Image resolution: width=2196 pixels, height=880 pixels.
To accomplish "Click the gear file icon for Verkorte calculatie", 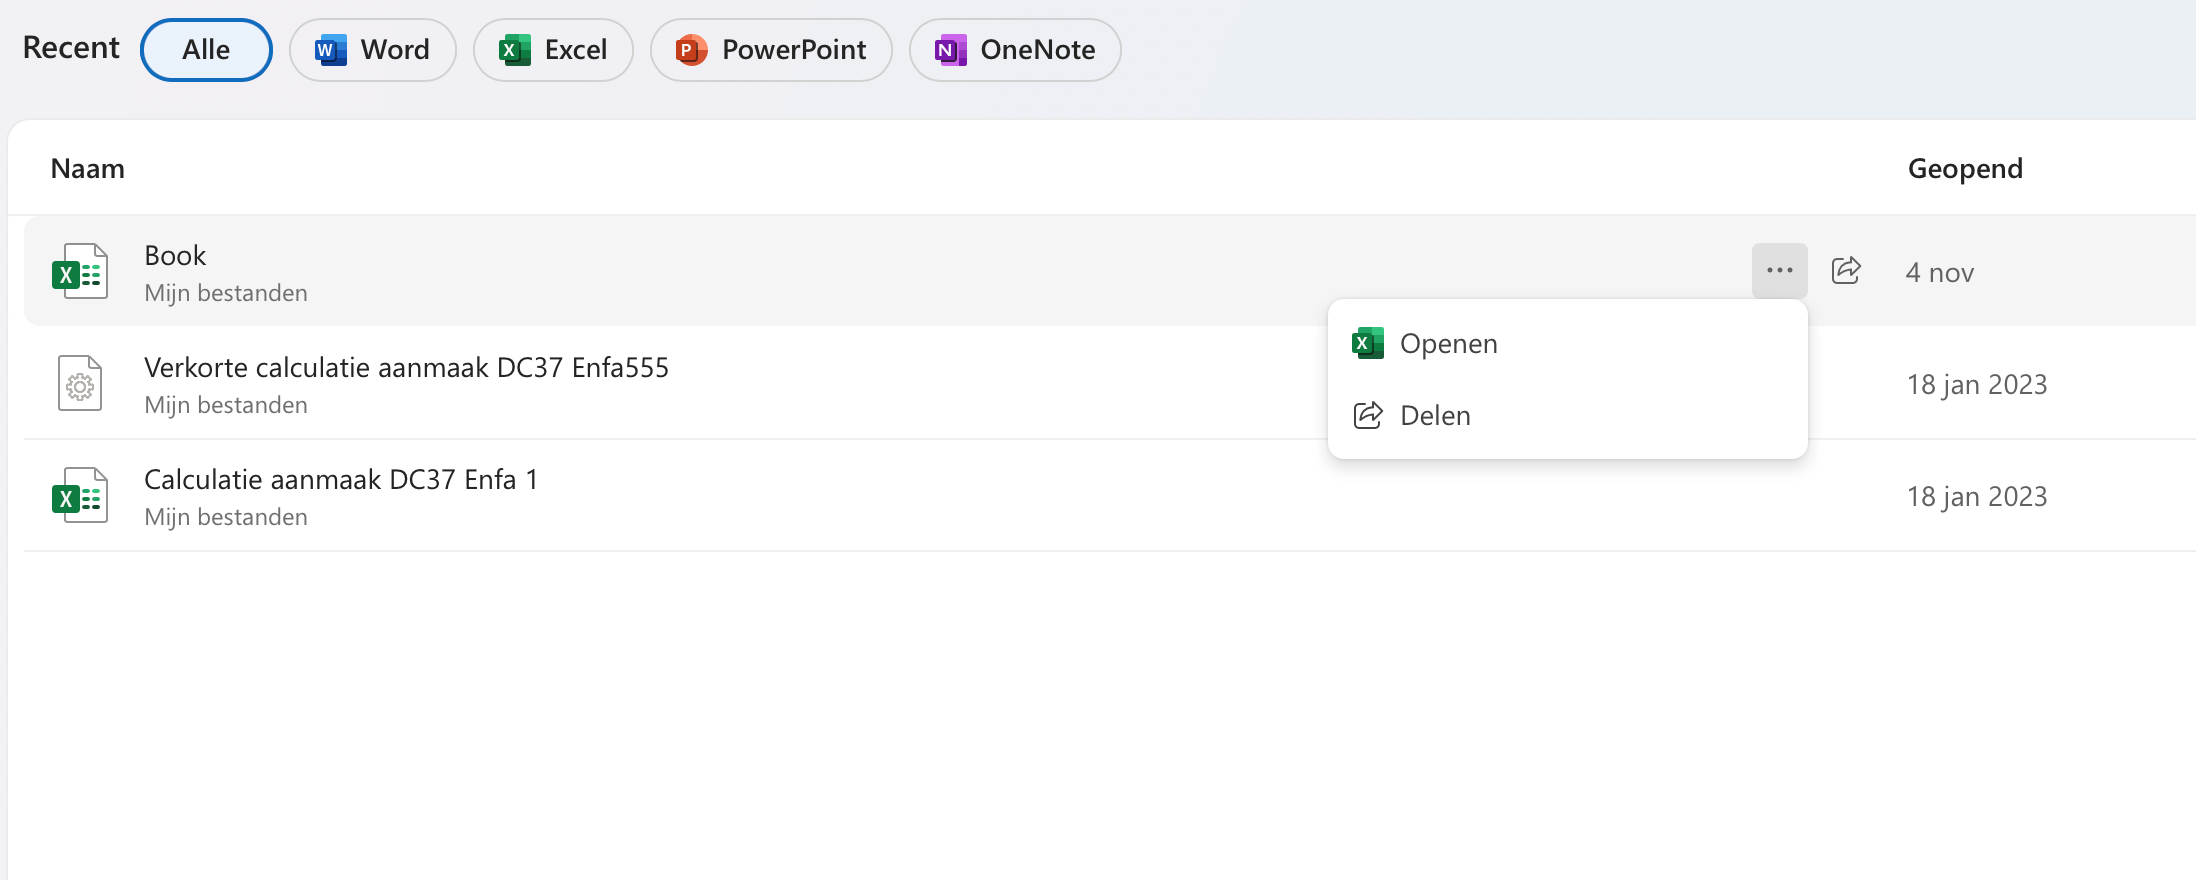I will (x=80, y=383).
